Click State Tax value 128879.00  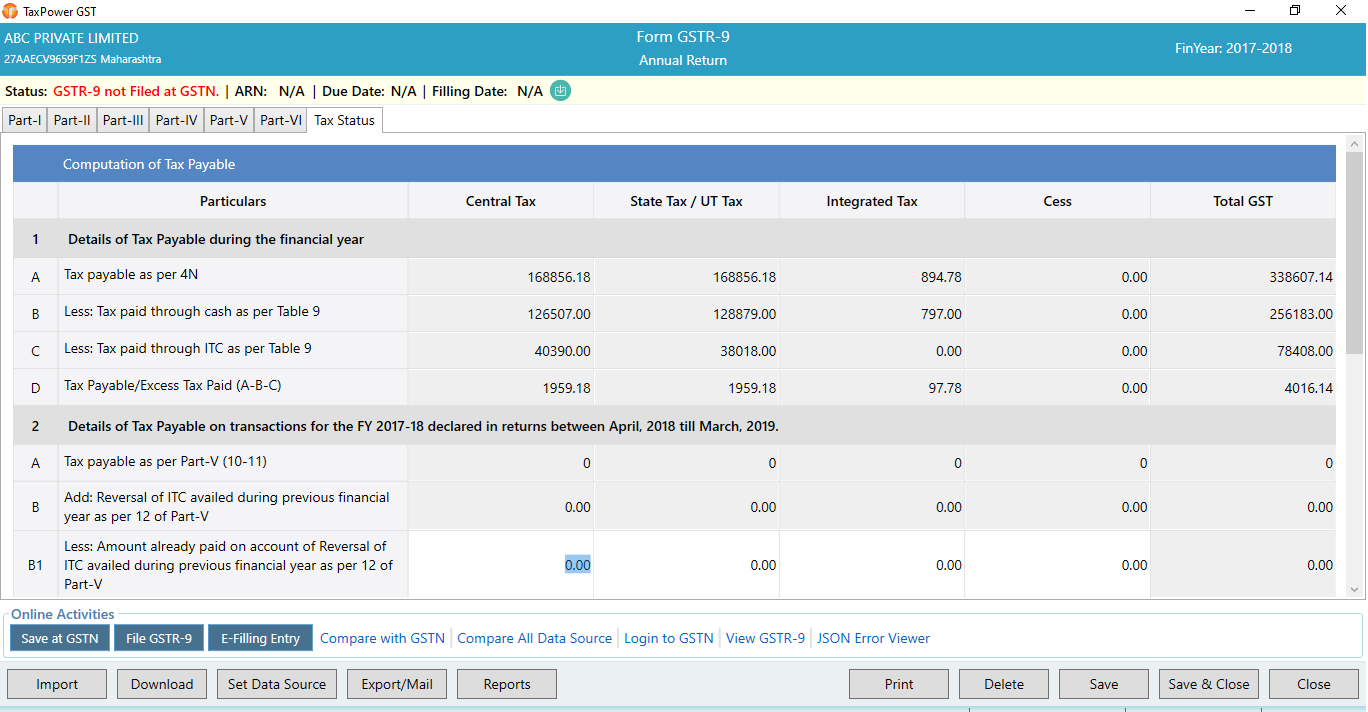pyautogui.click(x=745, y=314)
